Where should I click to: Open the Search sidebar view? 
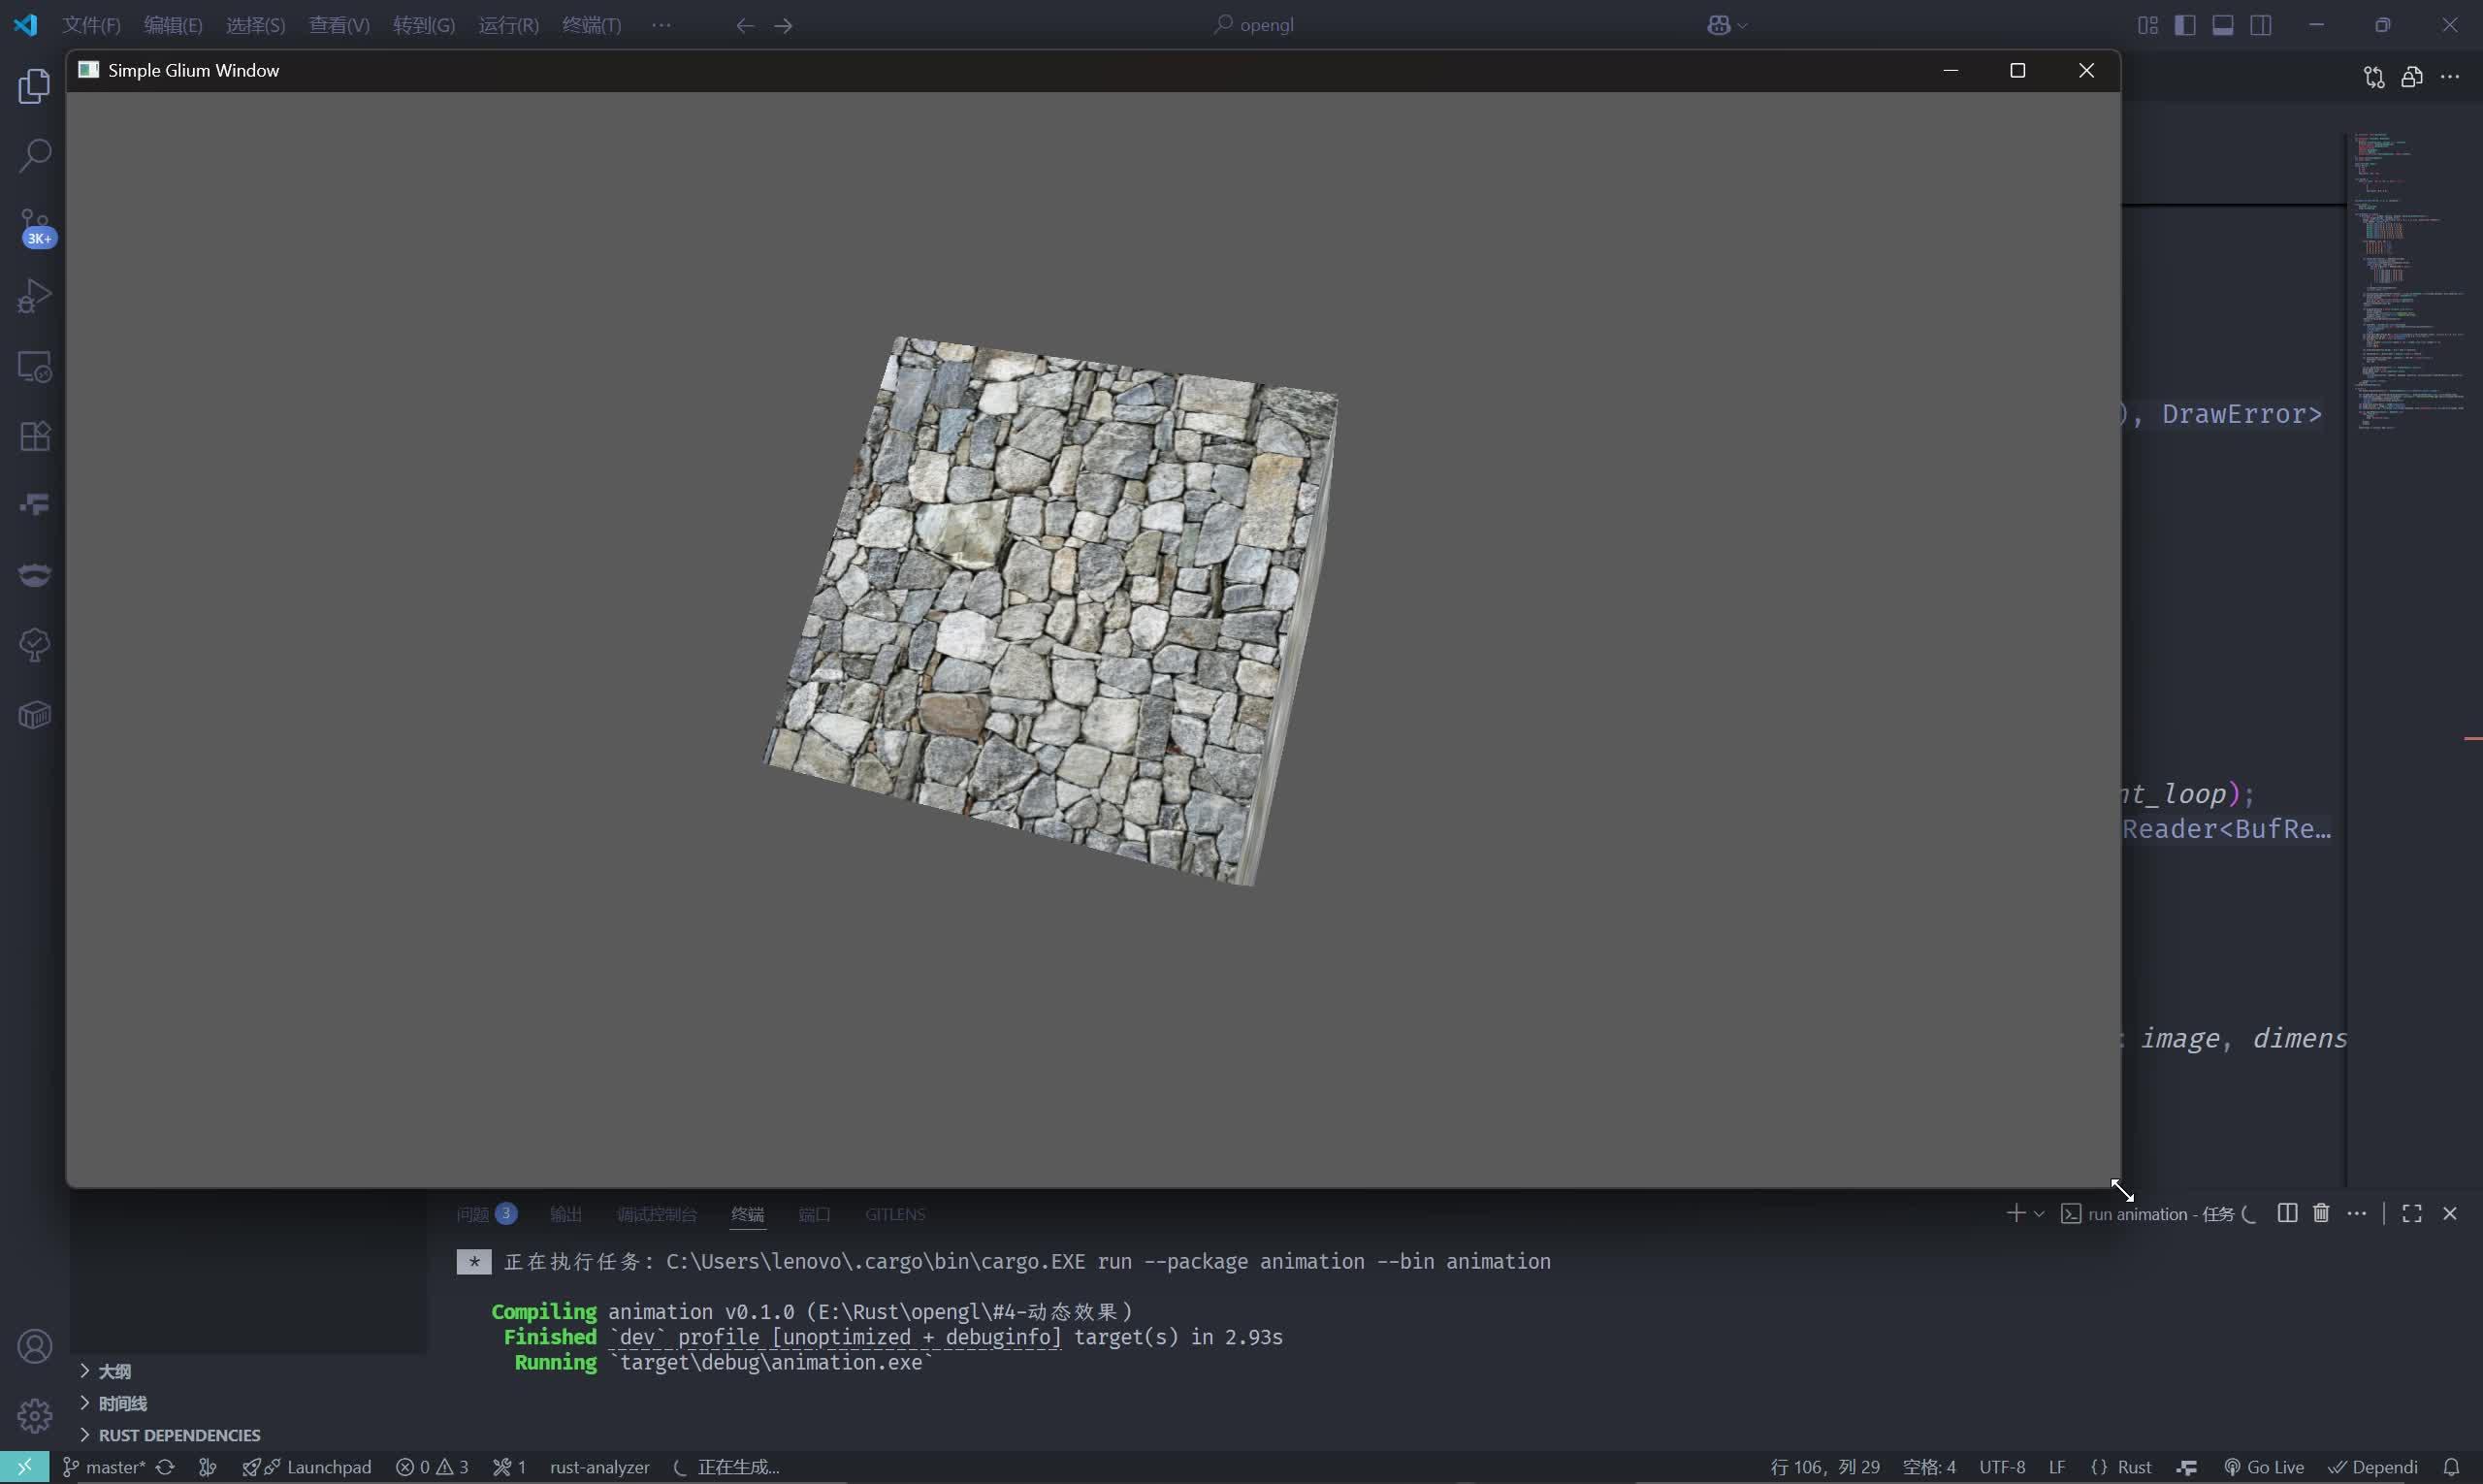tap(34, 155)
